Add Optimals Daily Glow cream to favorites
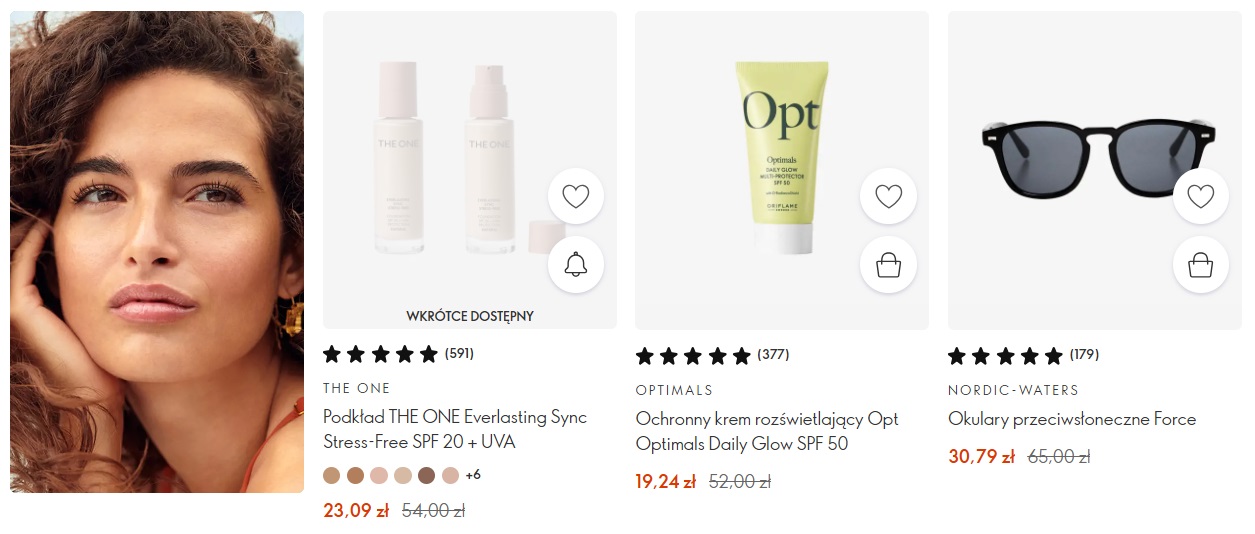This screenshot has width=1255, height=534. pyautogui.click(x=888, y=196)
